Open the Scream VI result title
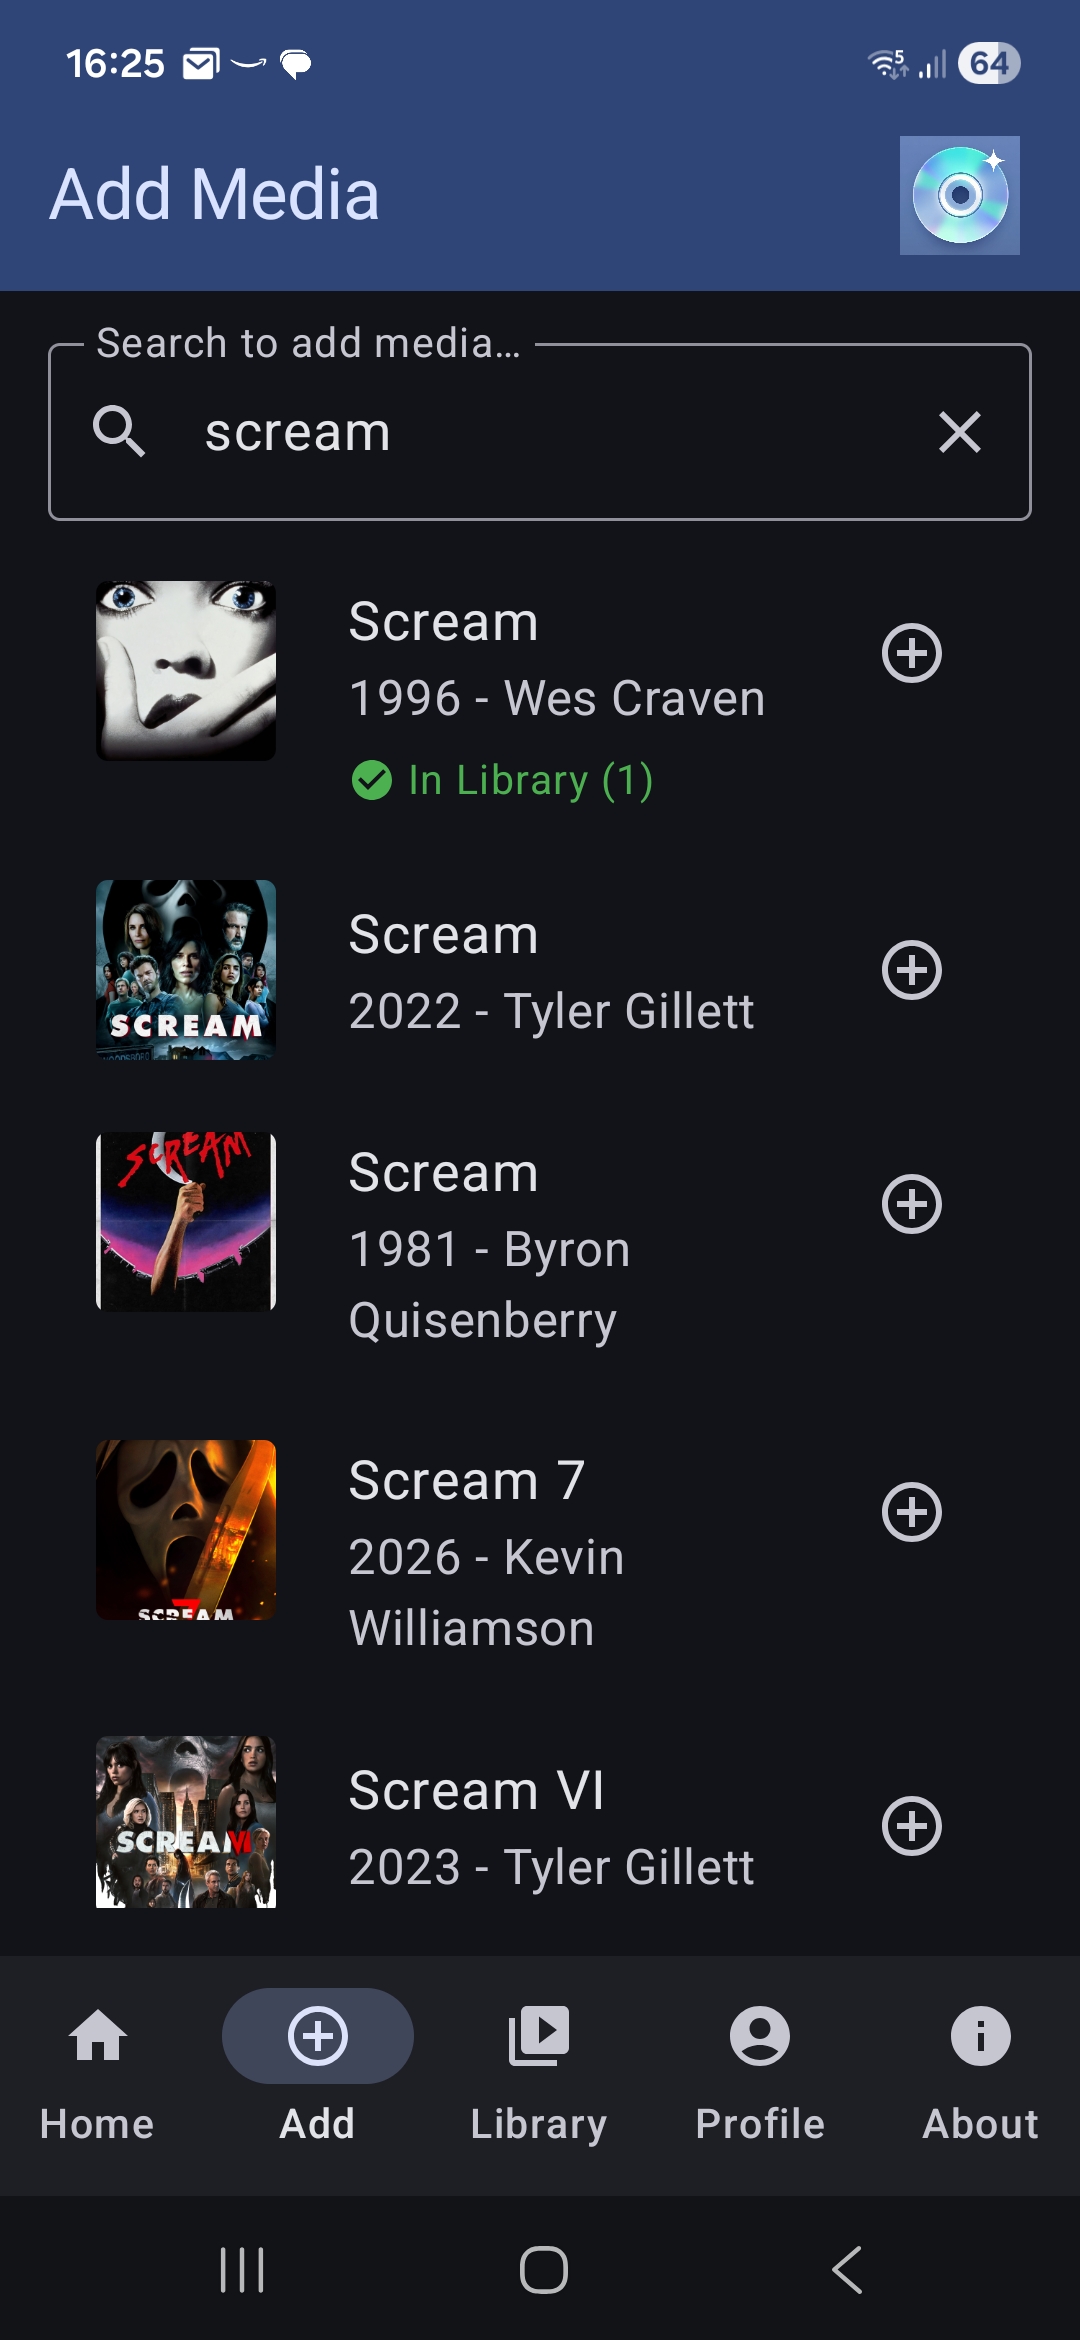Viewport: 1080px width, 2340px height. click(x=477, y=1790)
